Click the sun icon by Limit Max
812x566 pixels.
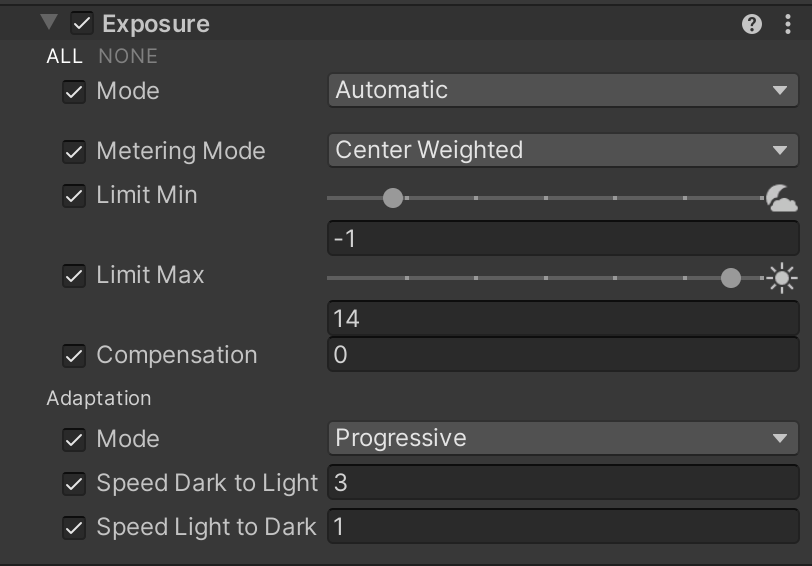[781, 278]
